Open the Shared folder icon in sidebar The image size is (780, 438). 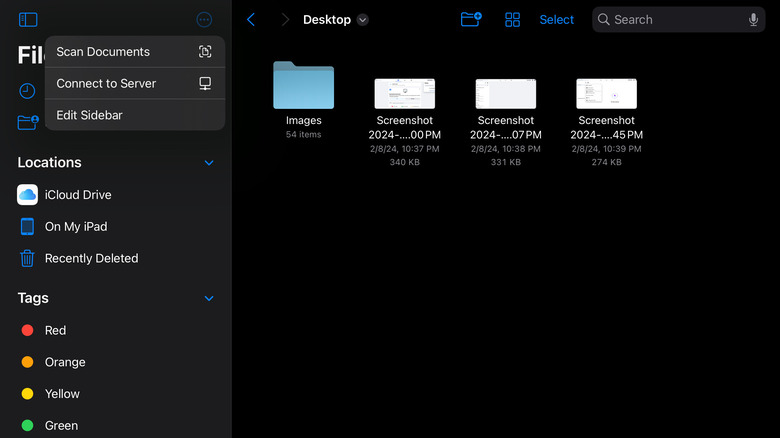28,122
